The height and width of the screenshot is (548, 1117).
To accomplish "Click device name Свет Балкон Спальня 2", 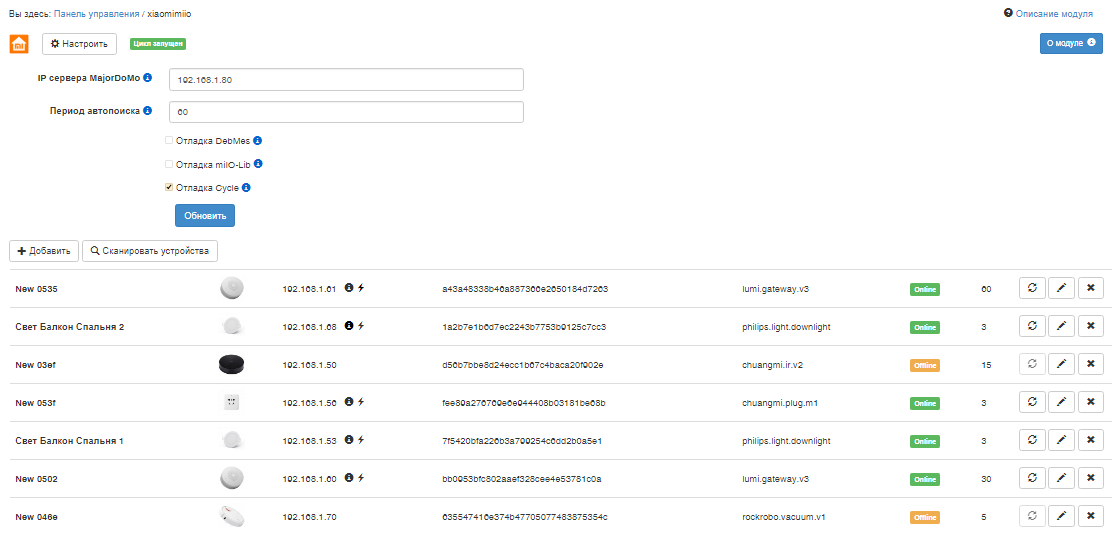I will tap(70, 327).
